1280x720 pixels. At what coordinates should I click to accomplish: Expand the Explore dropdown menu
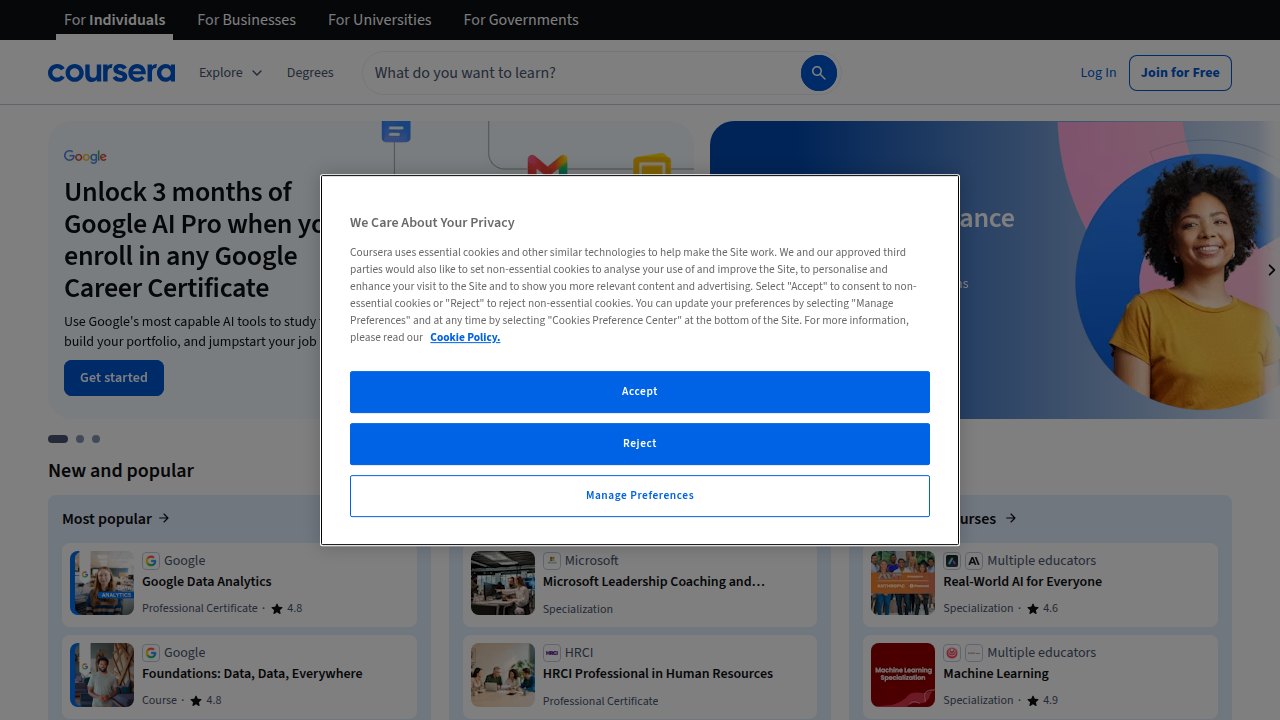tap(230, 73)
